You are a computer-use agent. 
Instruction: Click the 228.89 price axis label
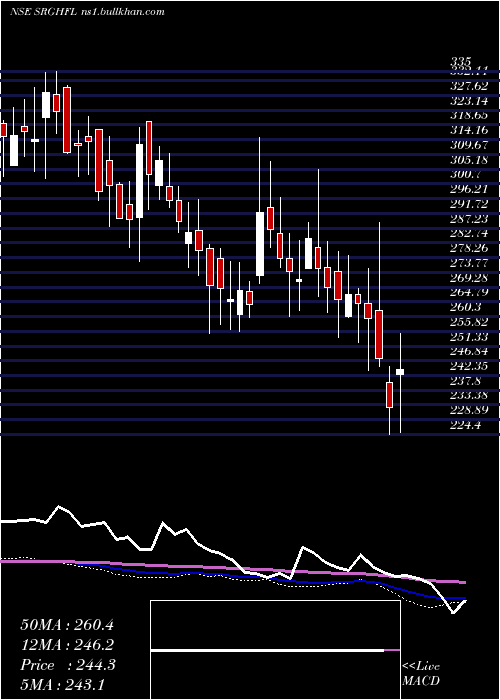[x=469, y=411]
